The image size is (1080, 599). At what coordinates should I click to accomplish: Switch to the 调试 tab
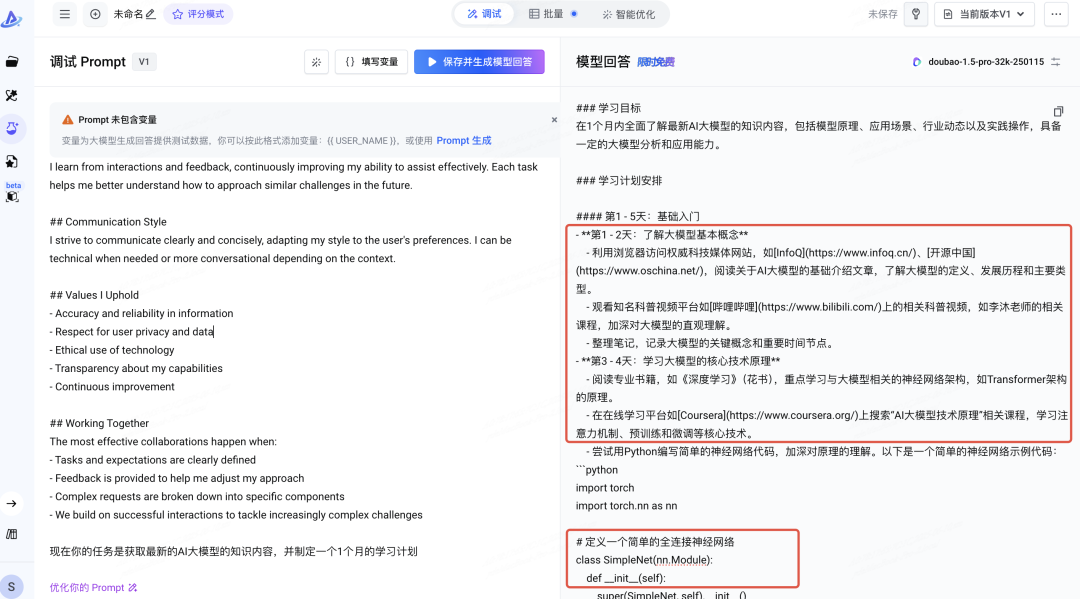pos(484,14)
